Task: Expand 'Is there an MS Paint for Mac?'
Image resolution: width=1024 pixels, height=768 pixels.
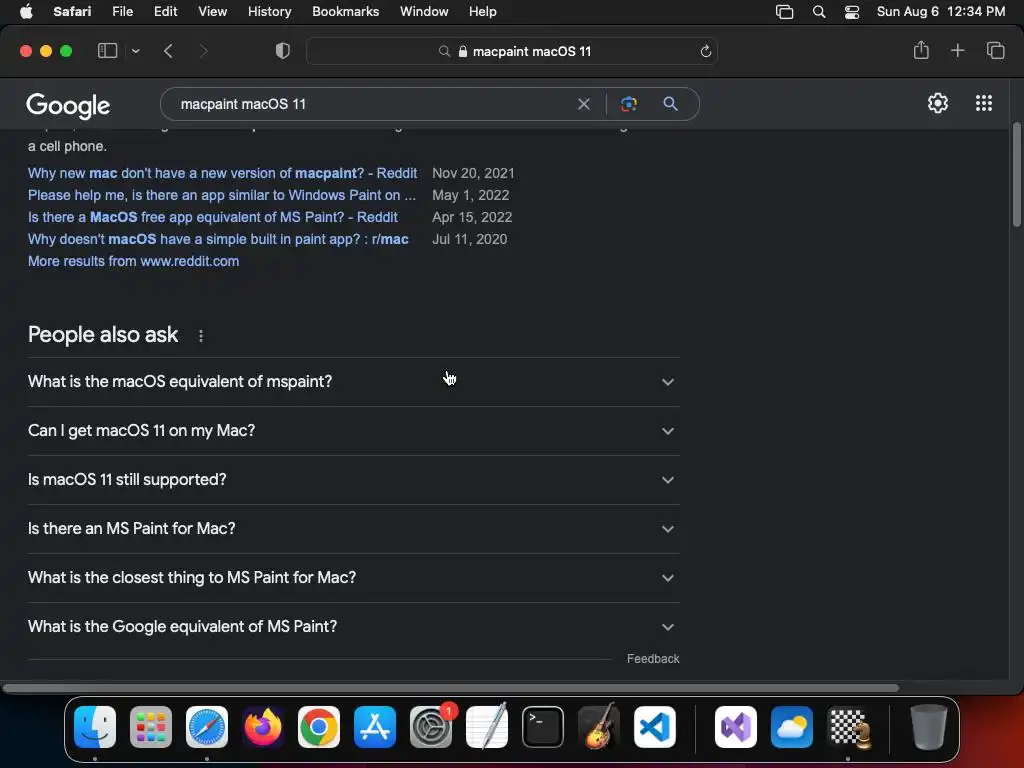Action: coord(353,529)
